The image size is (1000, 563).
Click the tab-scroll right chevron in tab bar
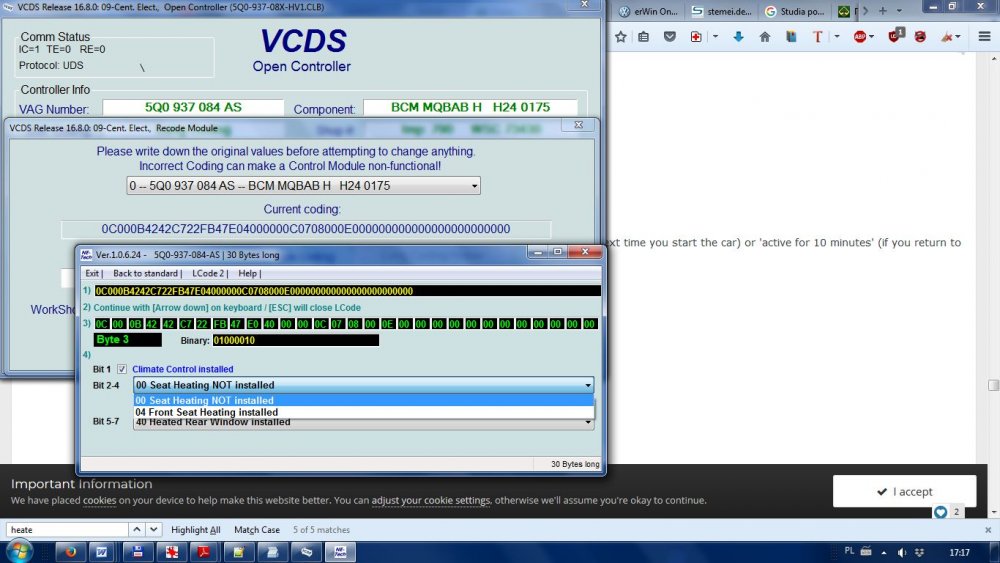[865, 11]
